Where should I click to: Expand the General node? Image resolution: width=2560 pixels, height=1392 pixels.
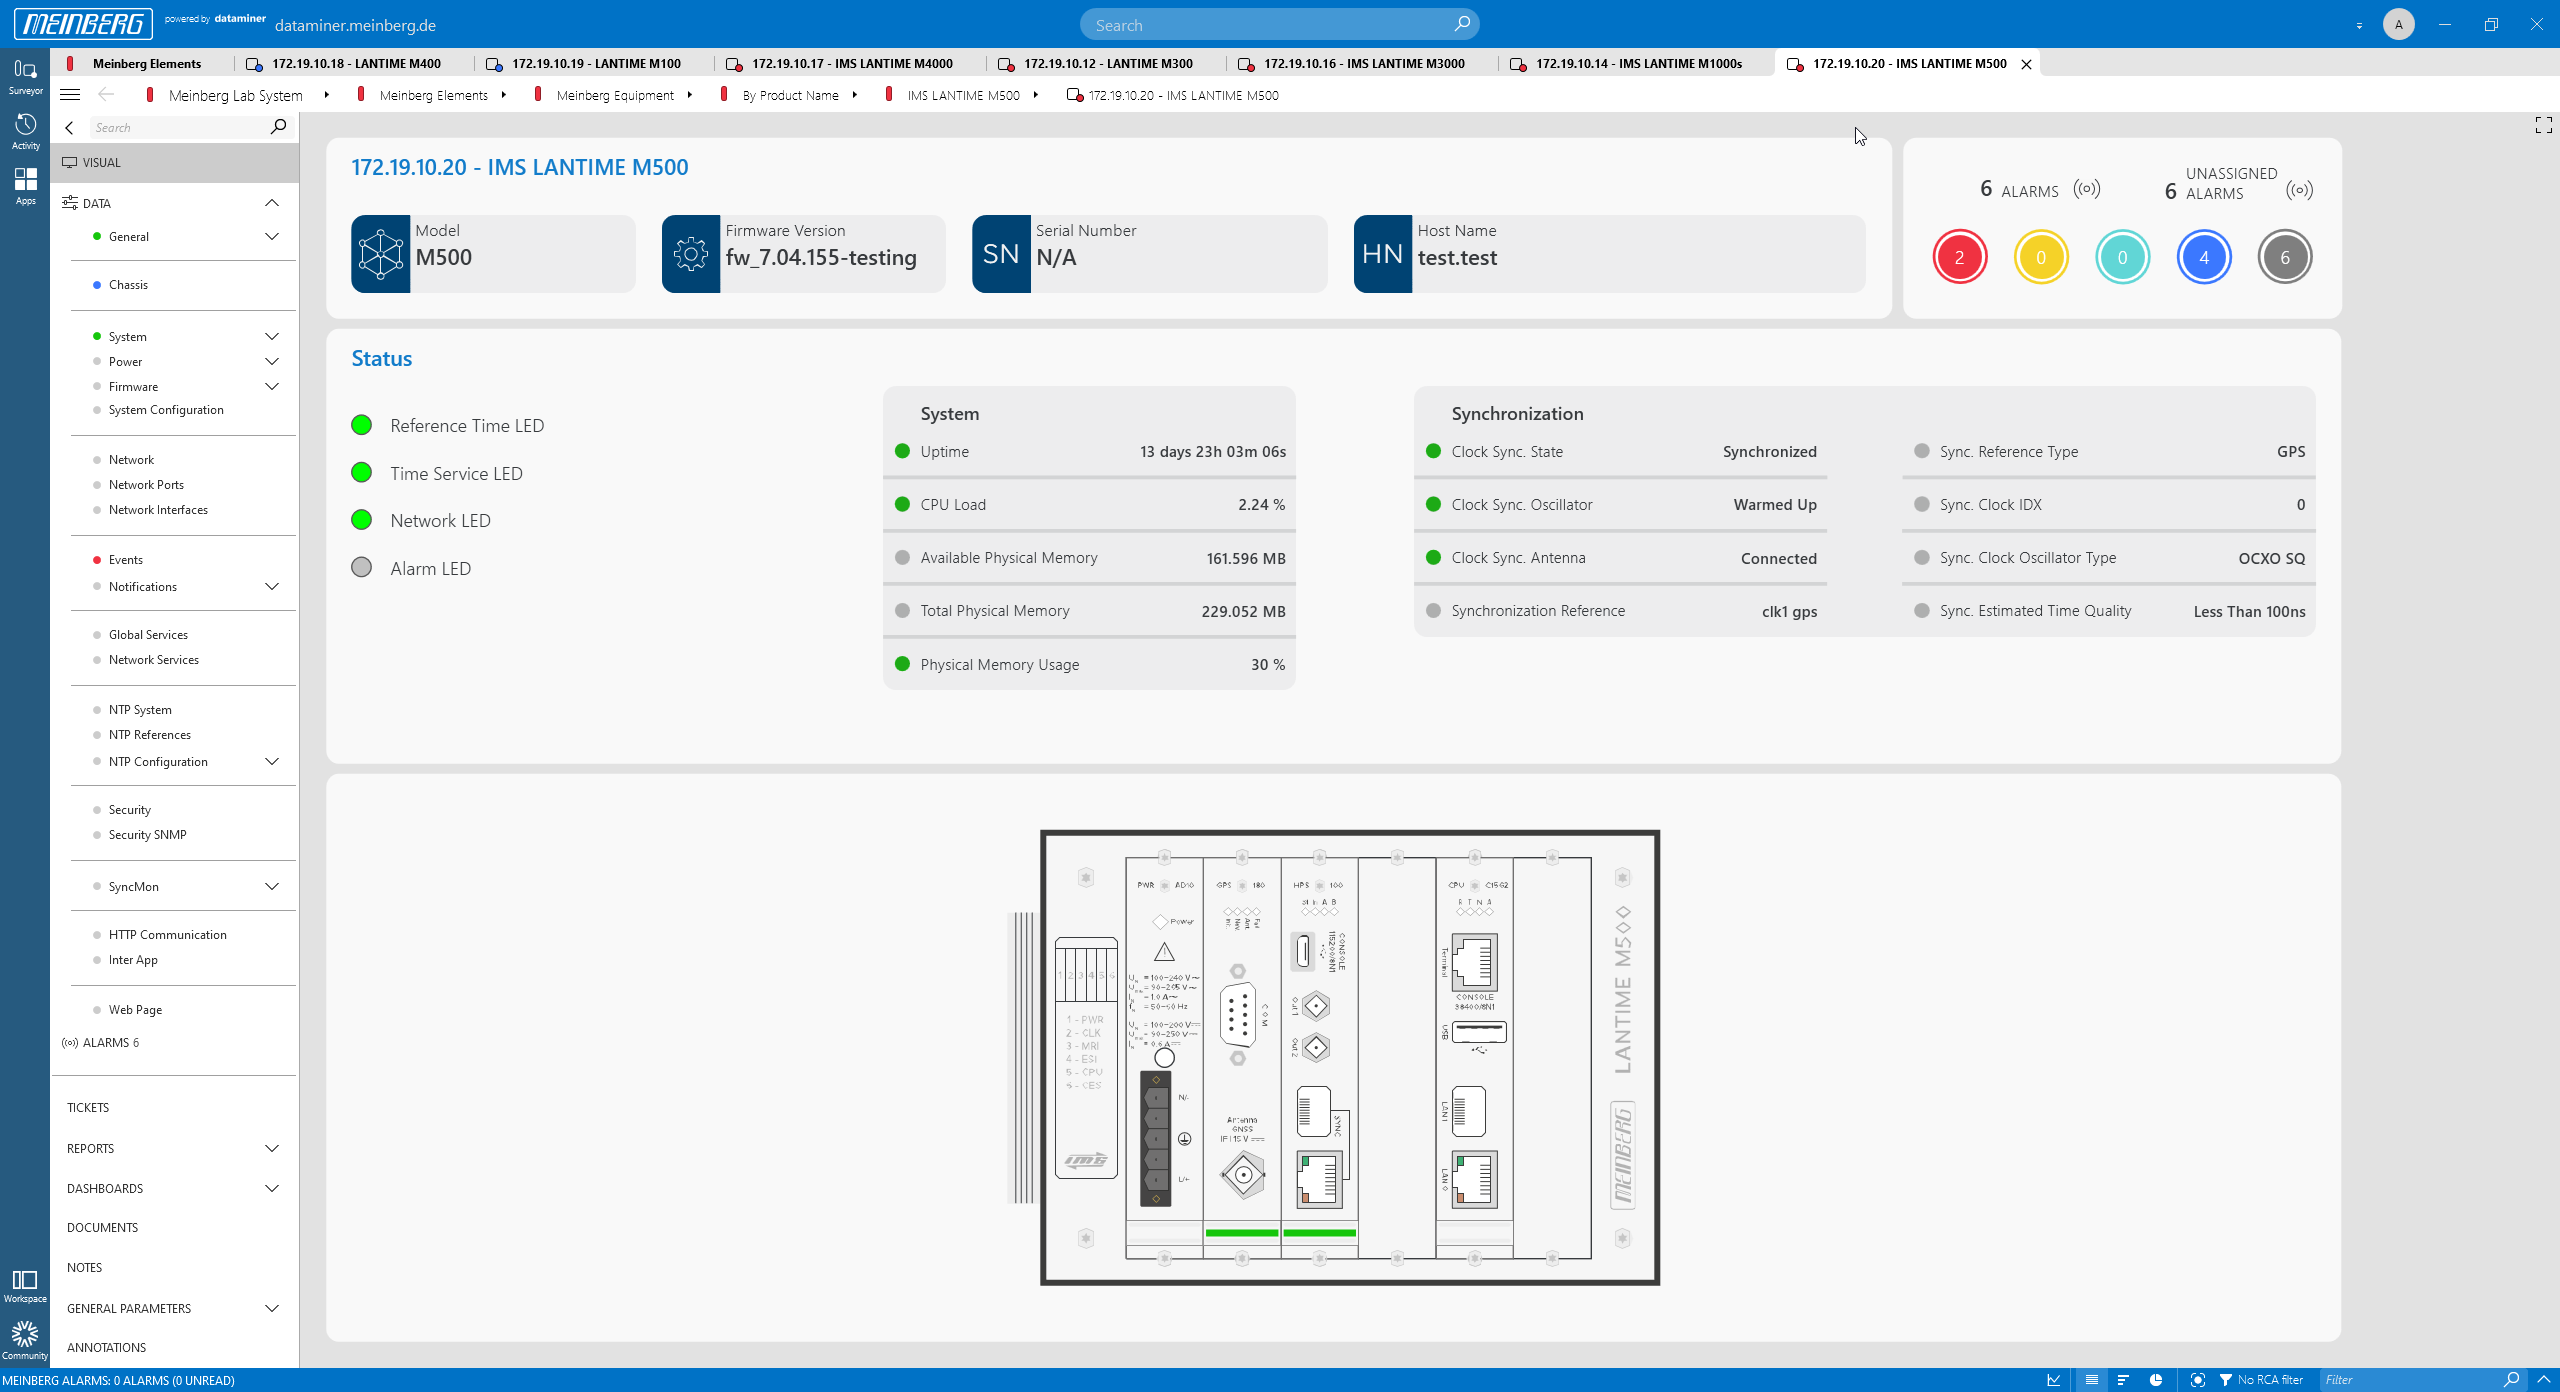point(272,237)
